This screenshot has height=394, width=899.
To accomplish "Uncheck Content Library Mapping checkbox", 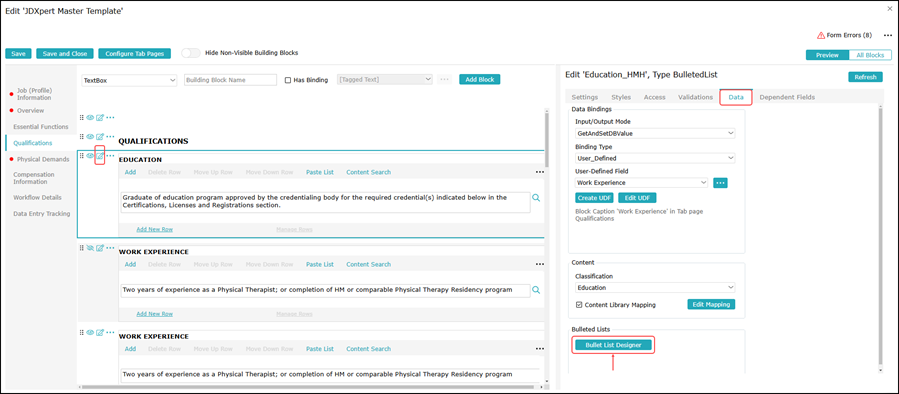I will coord(578,305).
